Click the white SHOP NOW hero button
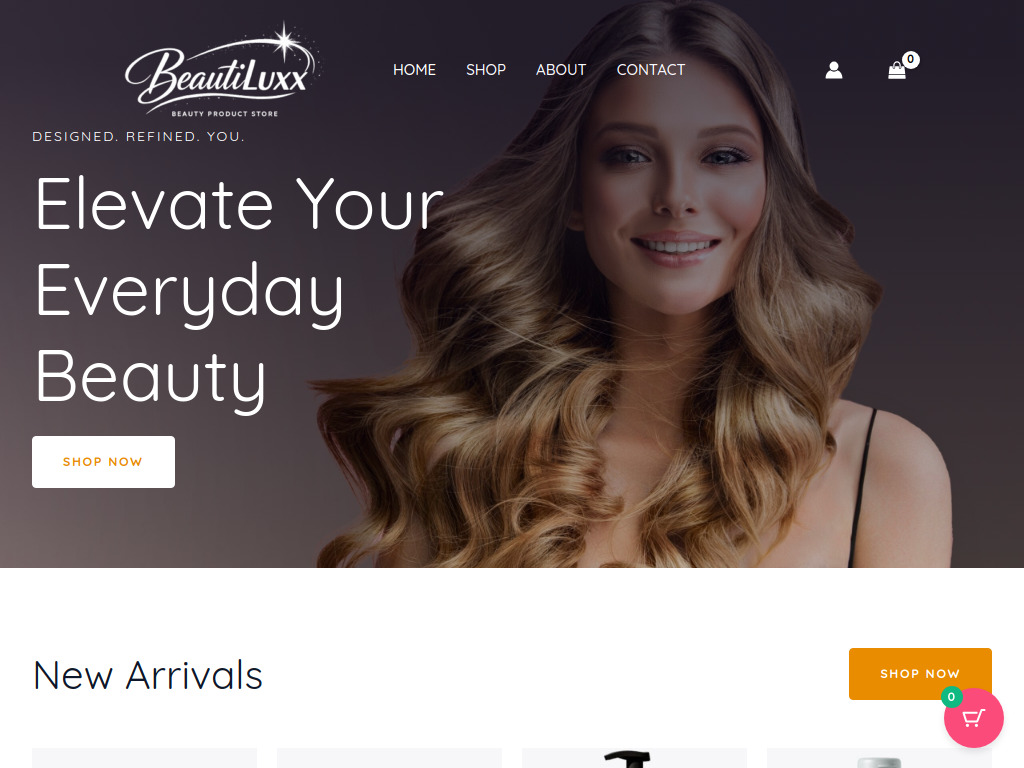1024x768 pixels. [x=103, y=462]
